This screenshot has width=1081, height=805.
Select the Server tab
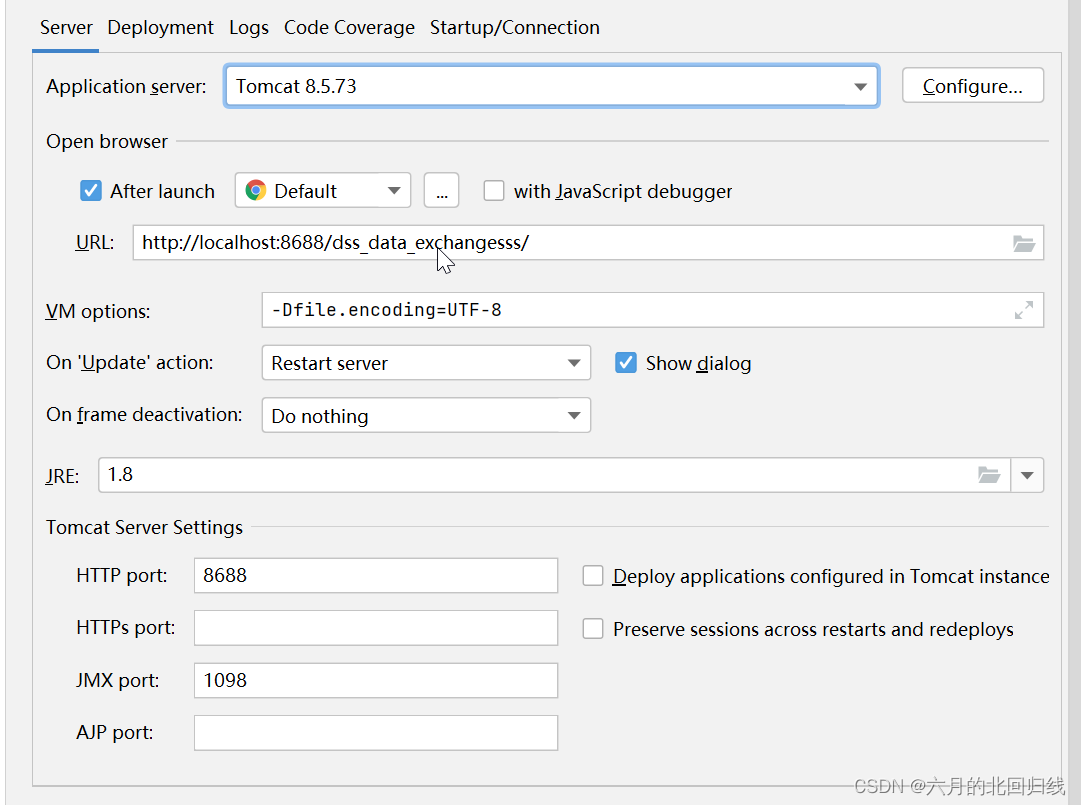(x=65, y=28)
